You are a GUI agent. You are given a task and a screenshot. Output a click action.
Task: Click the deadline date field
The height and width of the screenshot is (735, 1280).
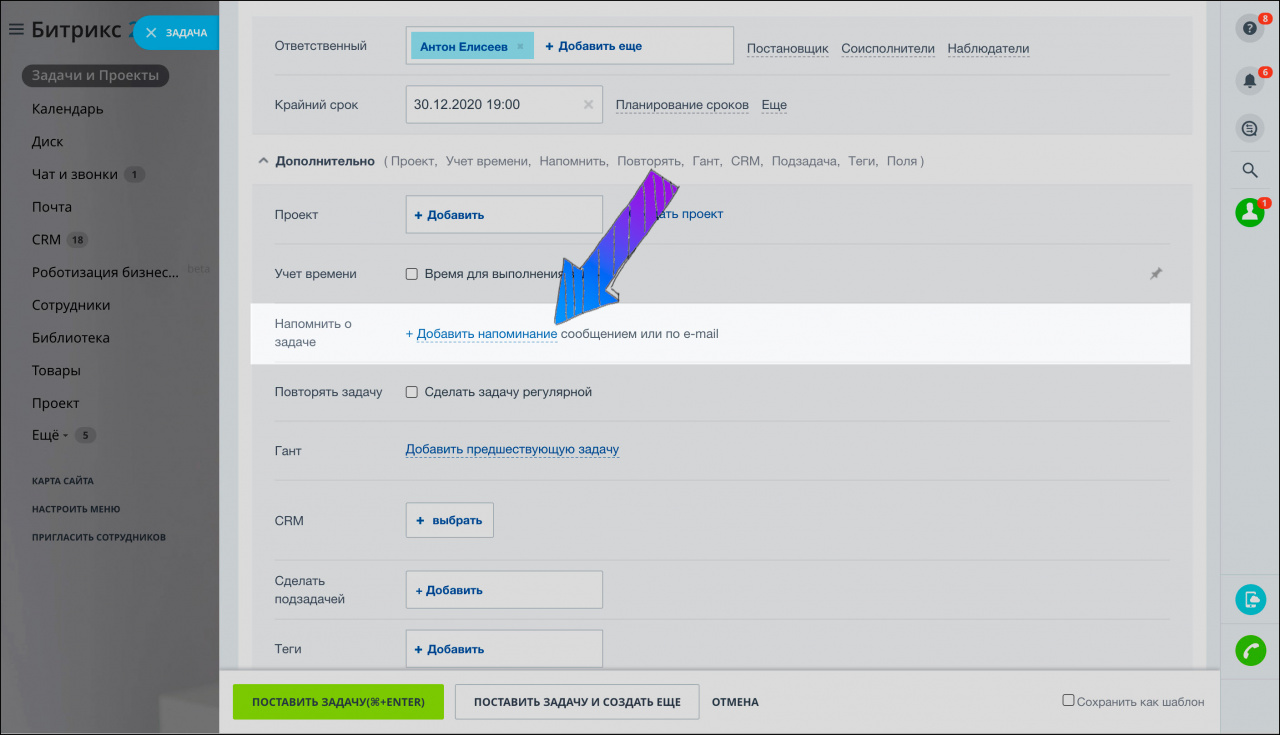click(x=492, y=104)
